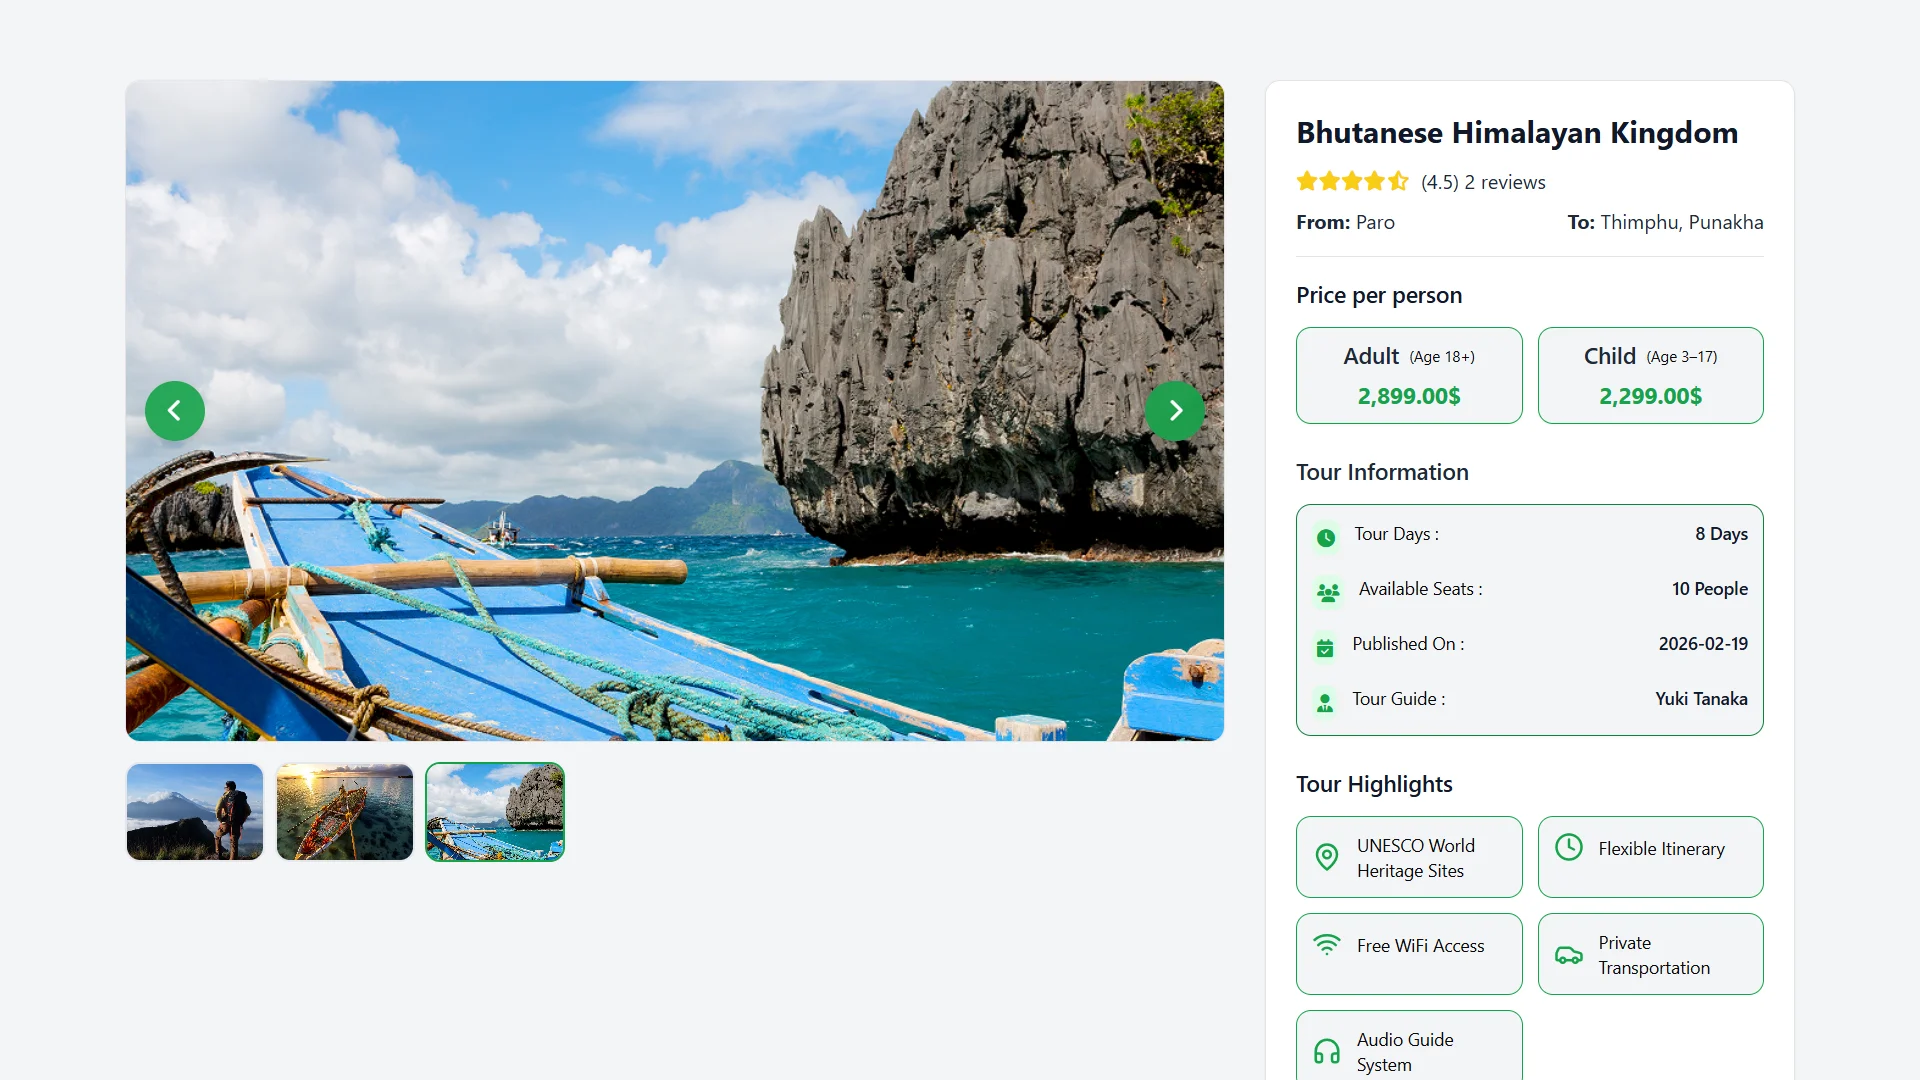Open the 2 reviews link

1505,182
